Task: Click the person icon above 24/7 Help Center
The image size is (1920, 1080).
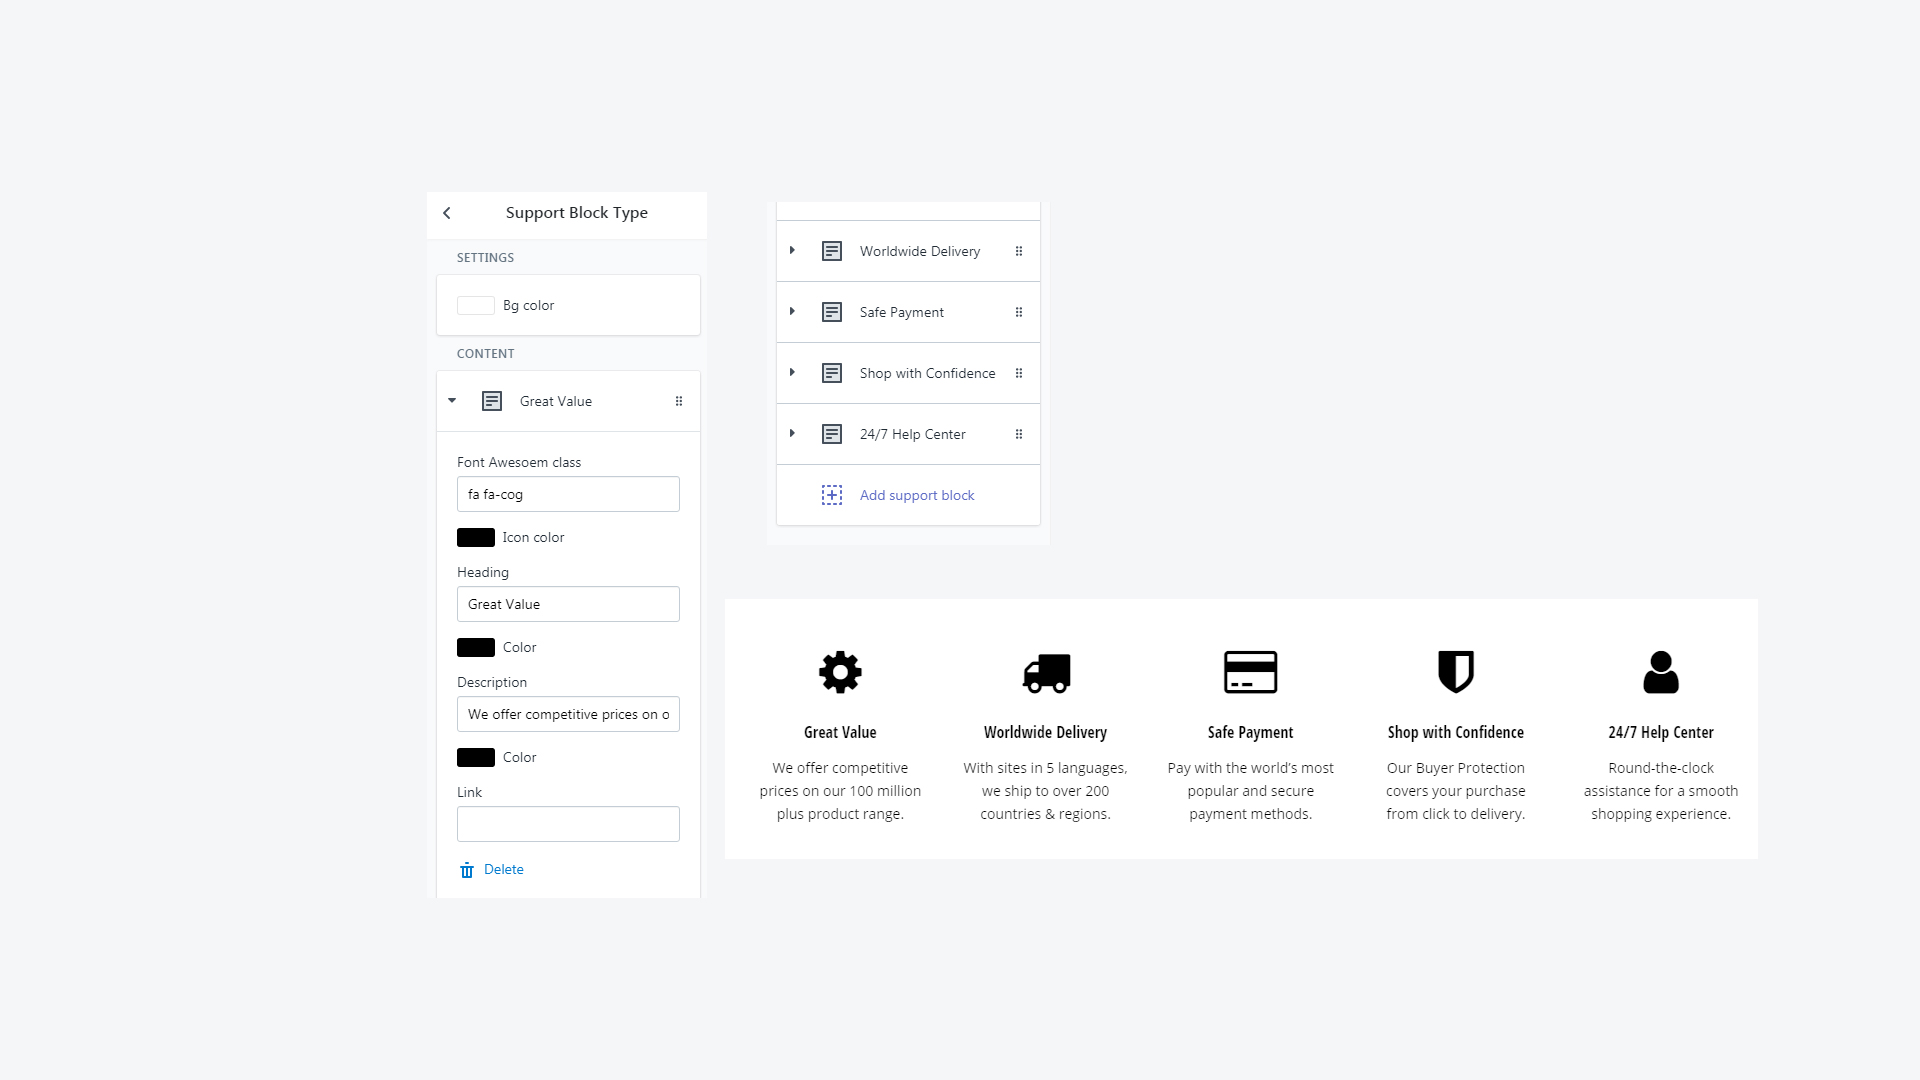Action: point(1661,672)
